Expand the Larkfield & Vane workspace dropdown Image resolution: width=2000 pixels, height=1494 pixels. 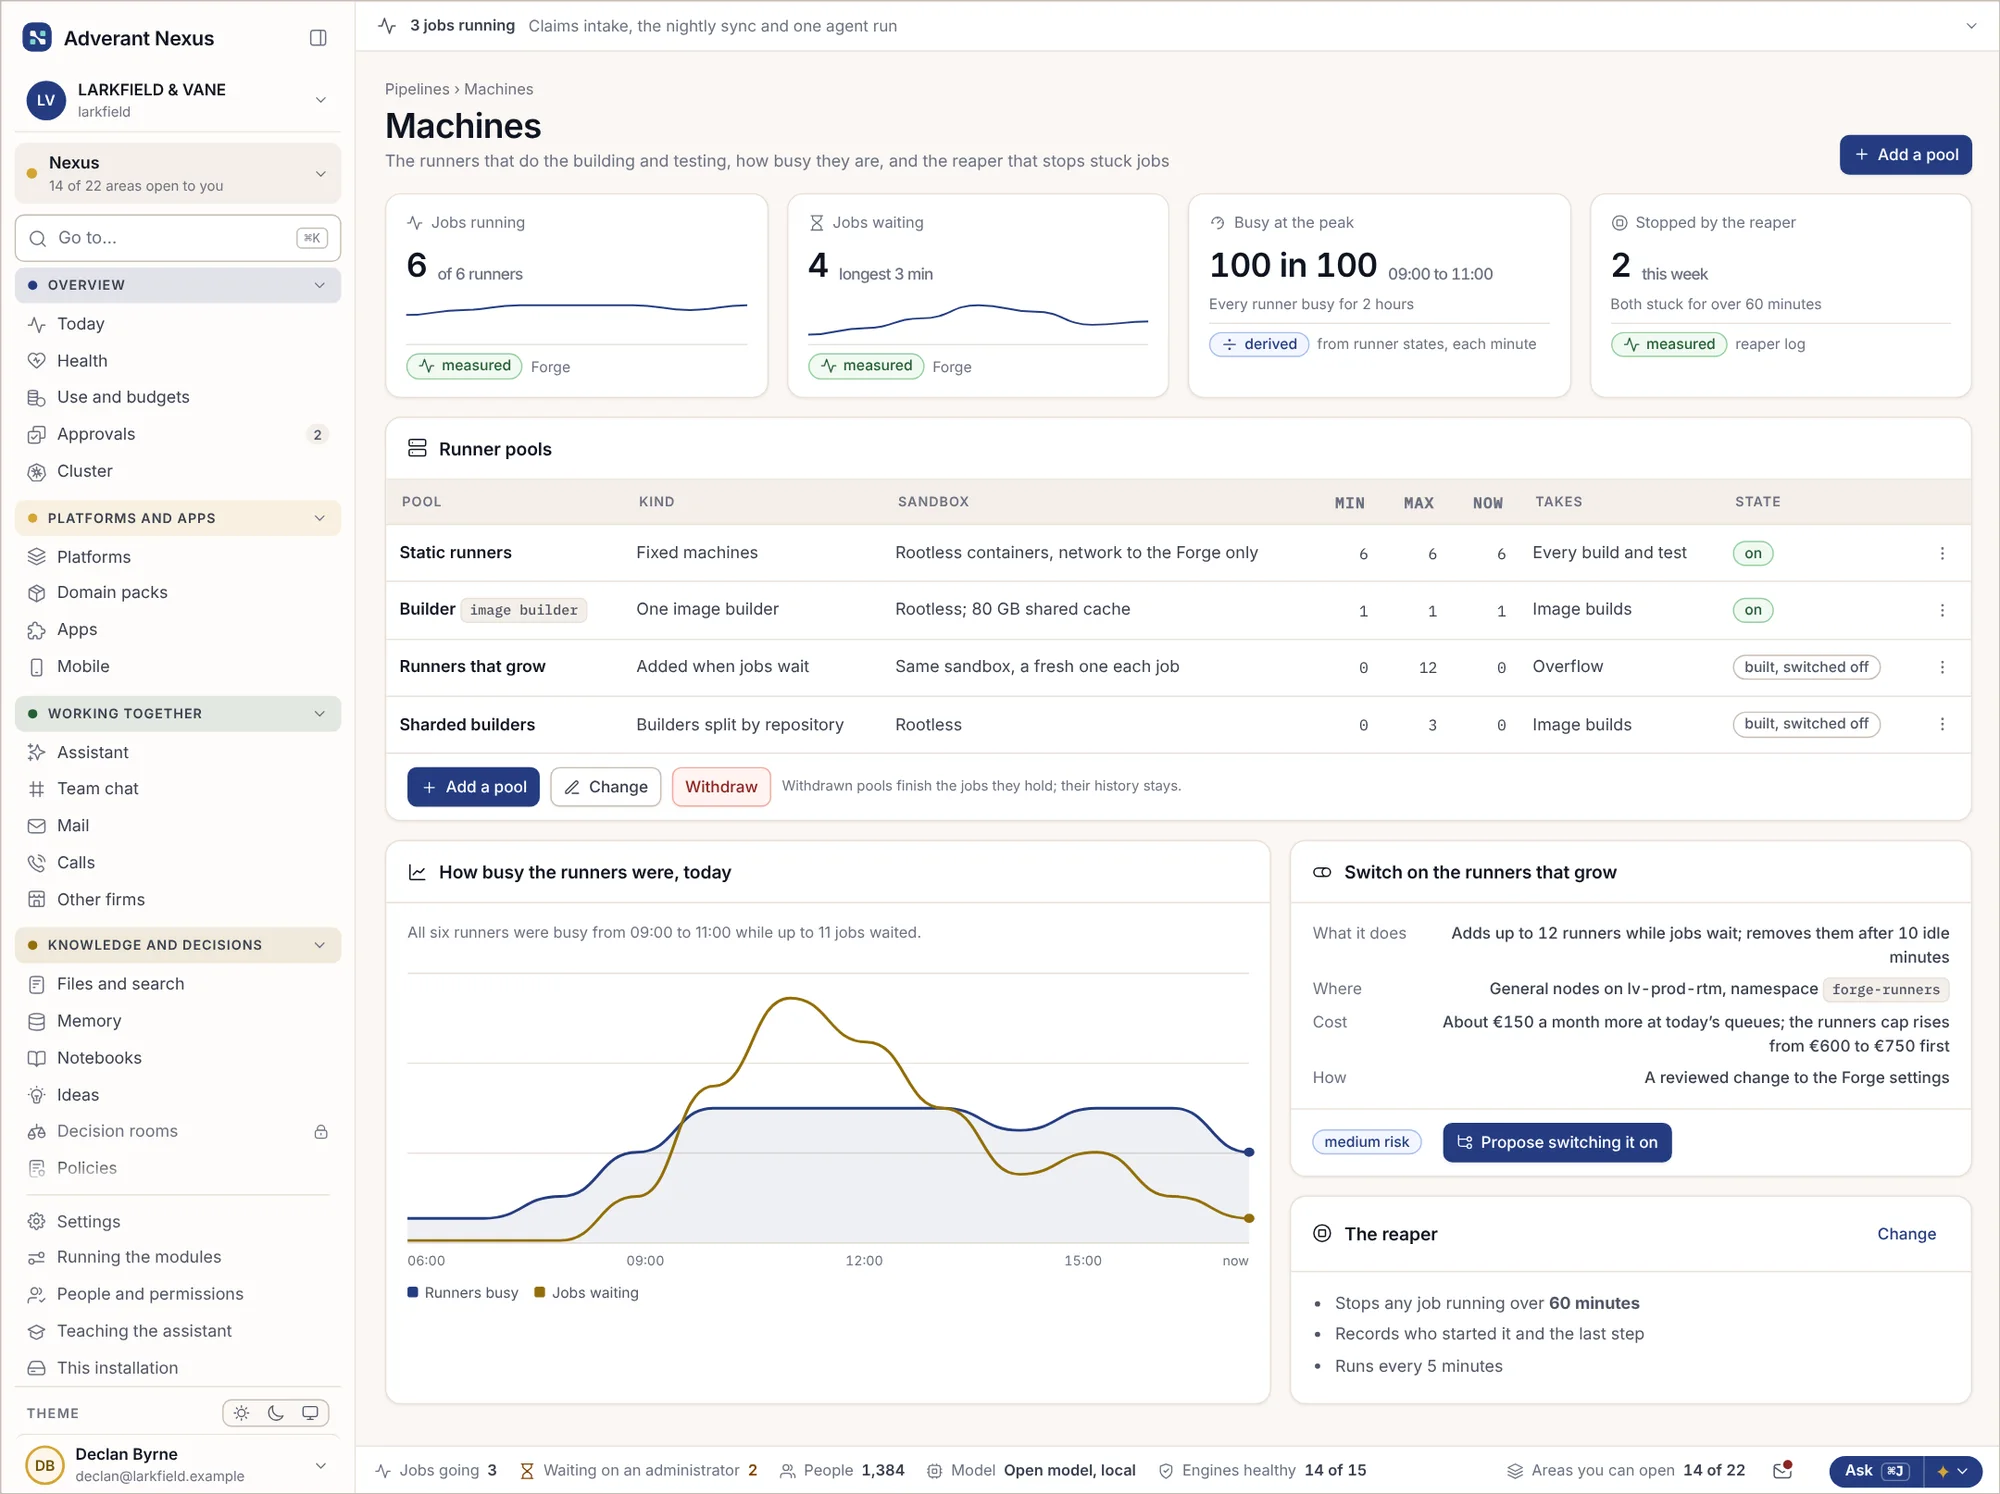321,100
